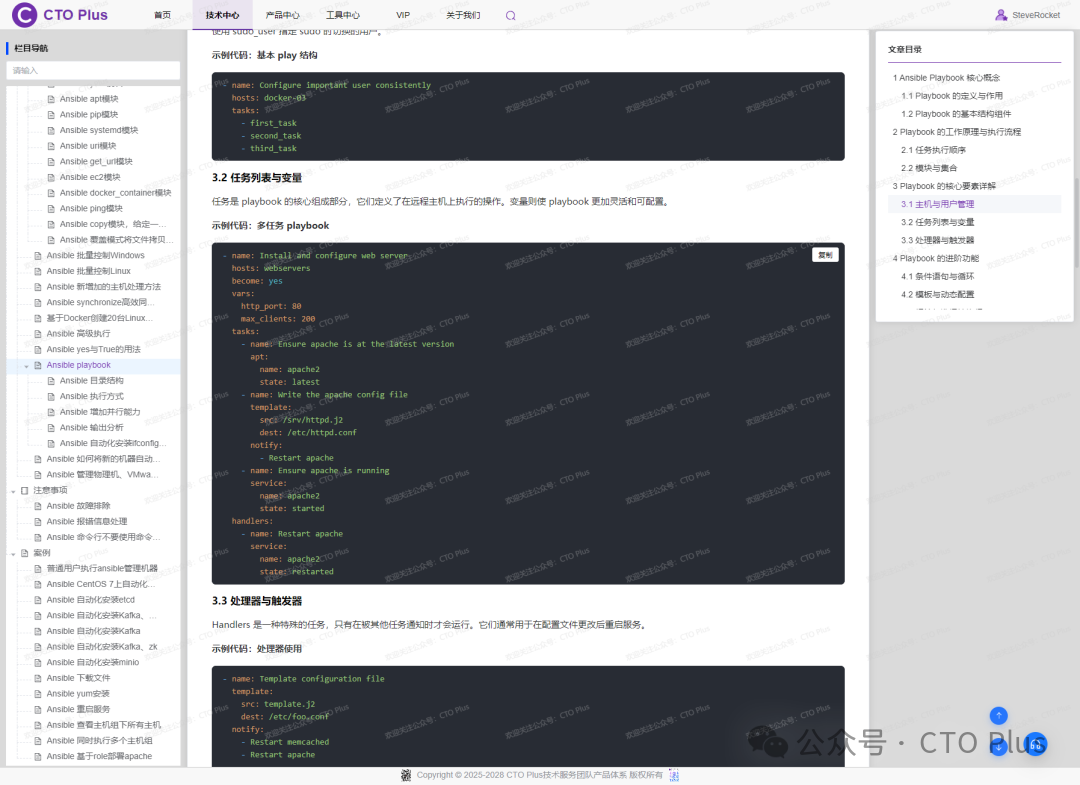Click the WeChat 公众号 icon
Viewport: 1080px width, 785px height.
770,744
